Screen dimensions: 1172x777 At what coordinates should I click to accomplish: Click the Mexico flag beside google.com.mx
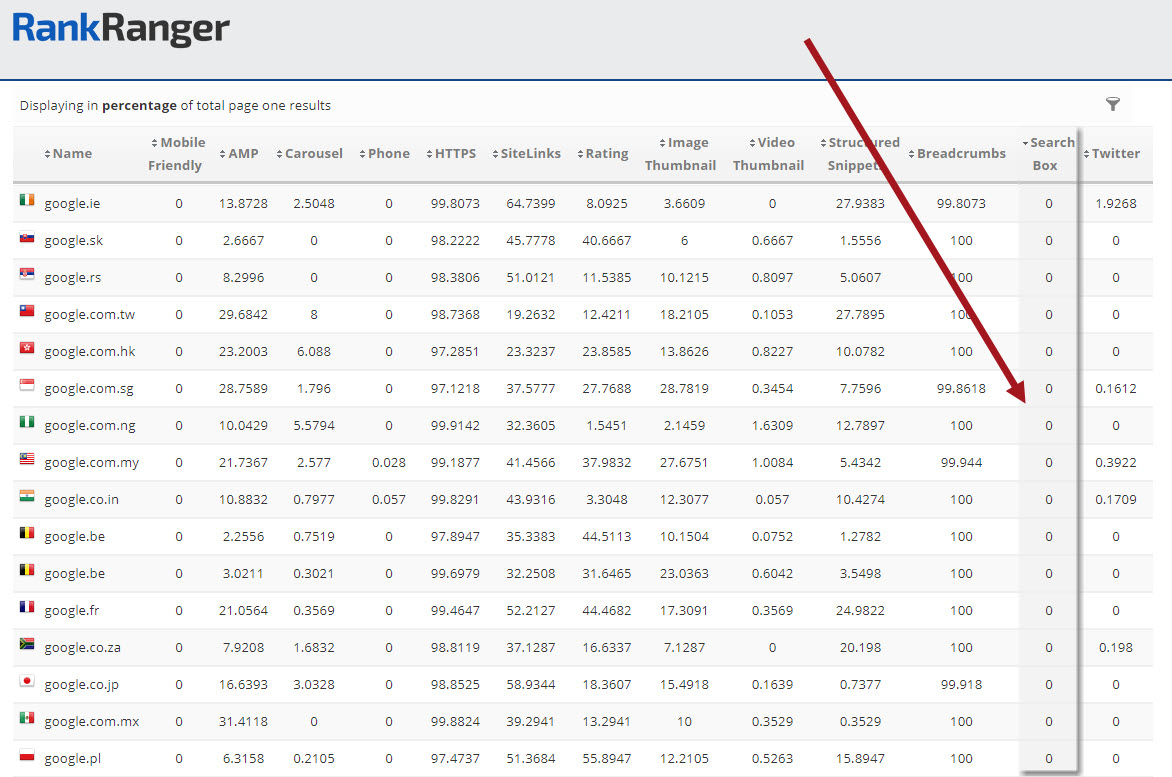tap(27, 719)
